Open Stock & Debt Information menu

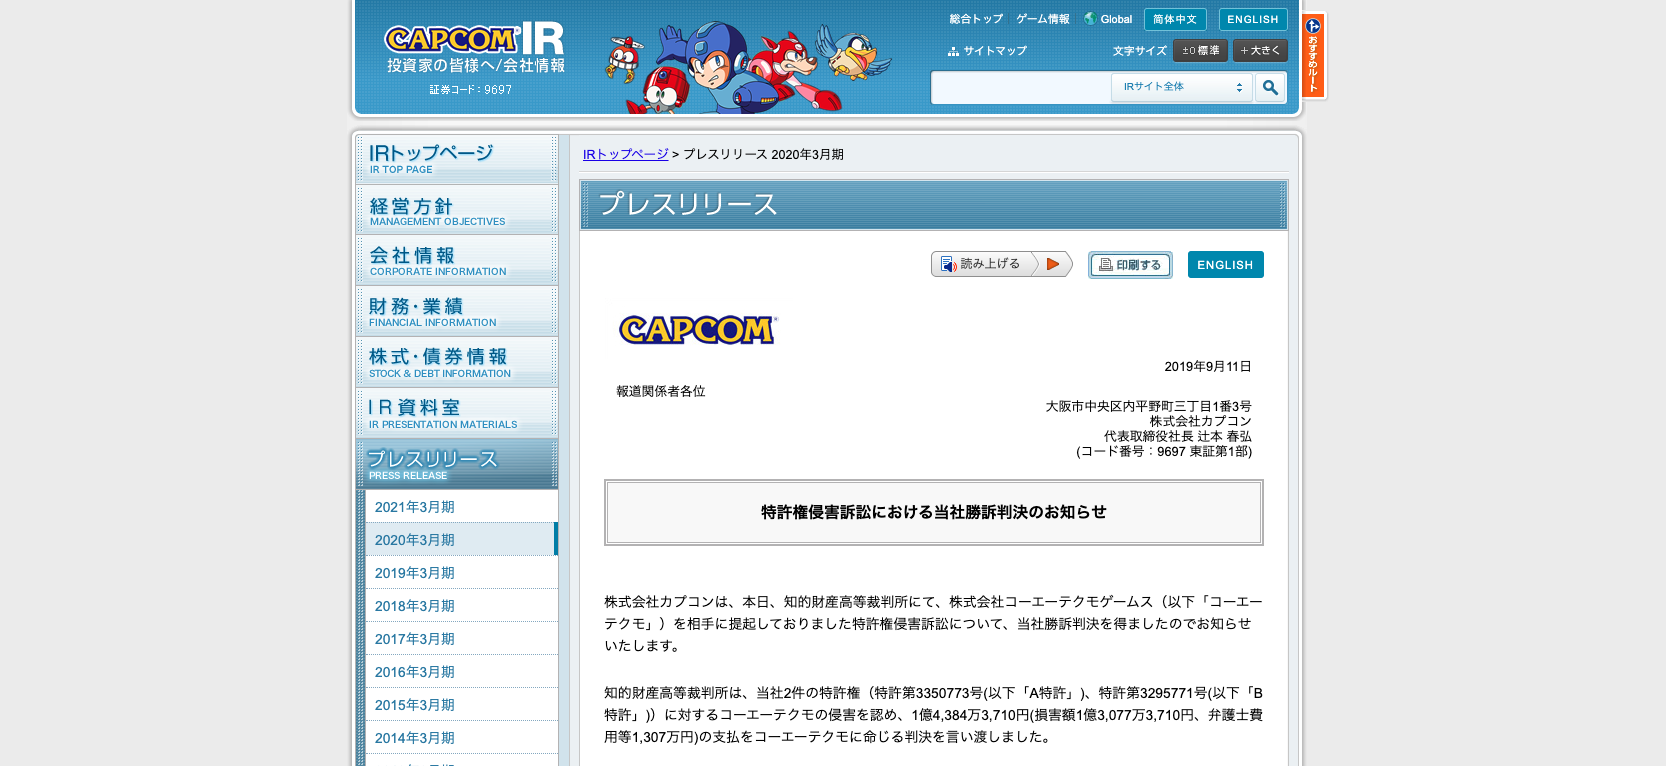coord(457,363)
